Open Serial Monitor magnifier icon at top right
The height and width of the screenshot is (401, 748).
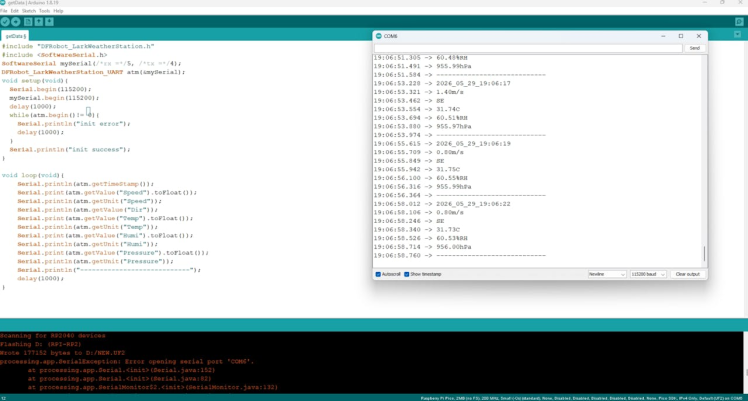(x=739, y=21)
